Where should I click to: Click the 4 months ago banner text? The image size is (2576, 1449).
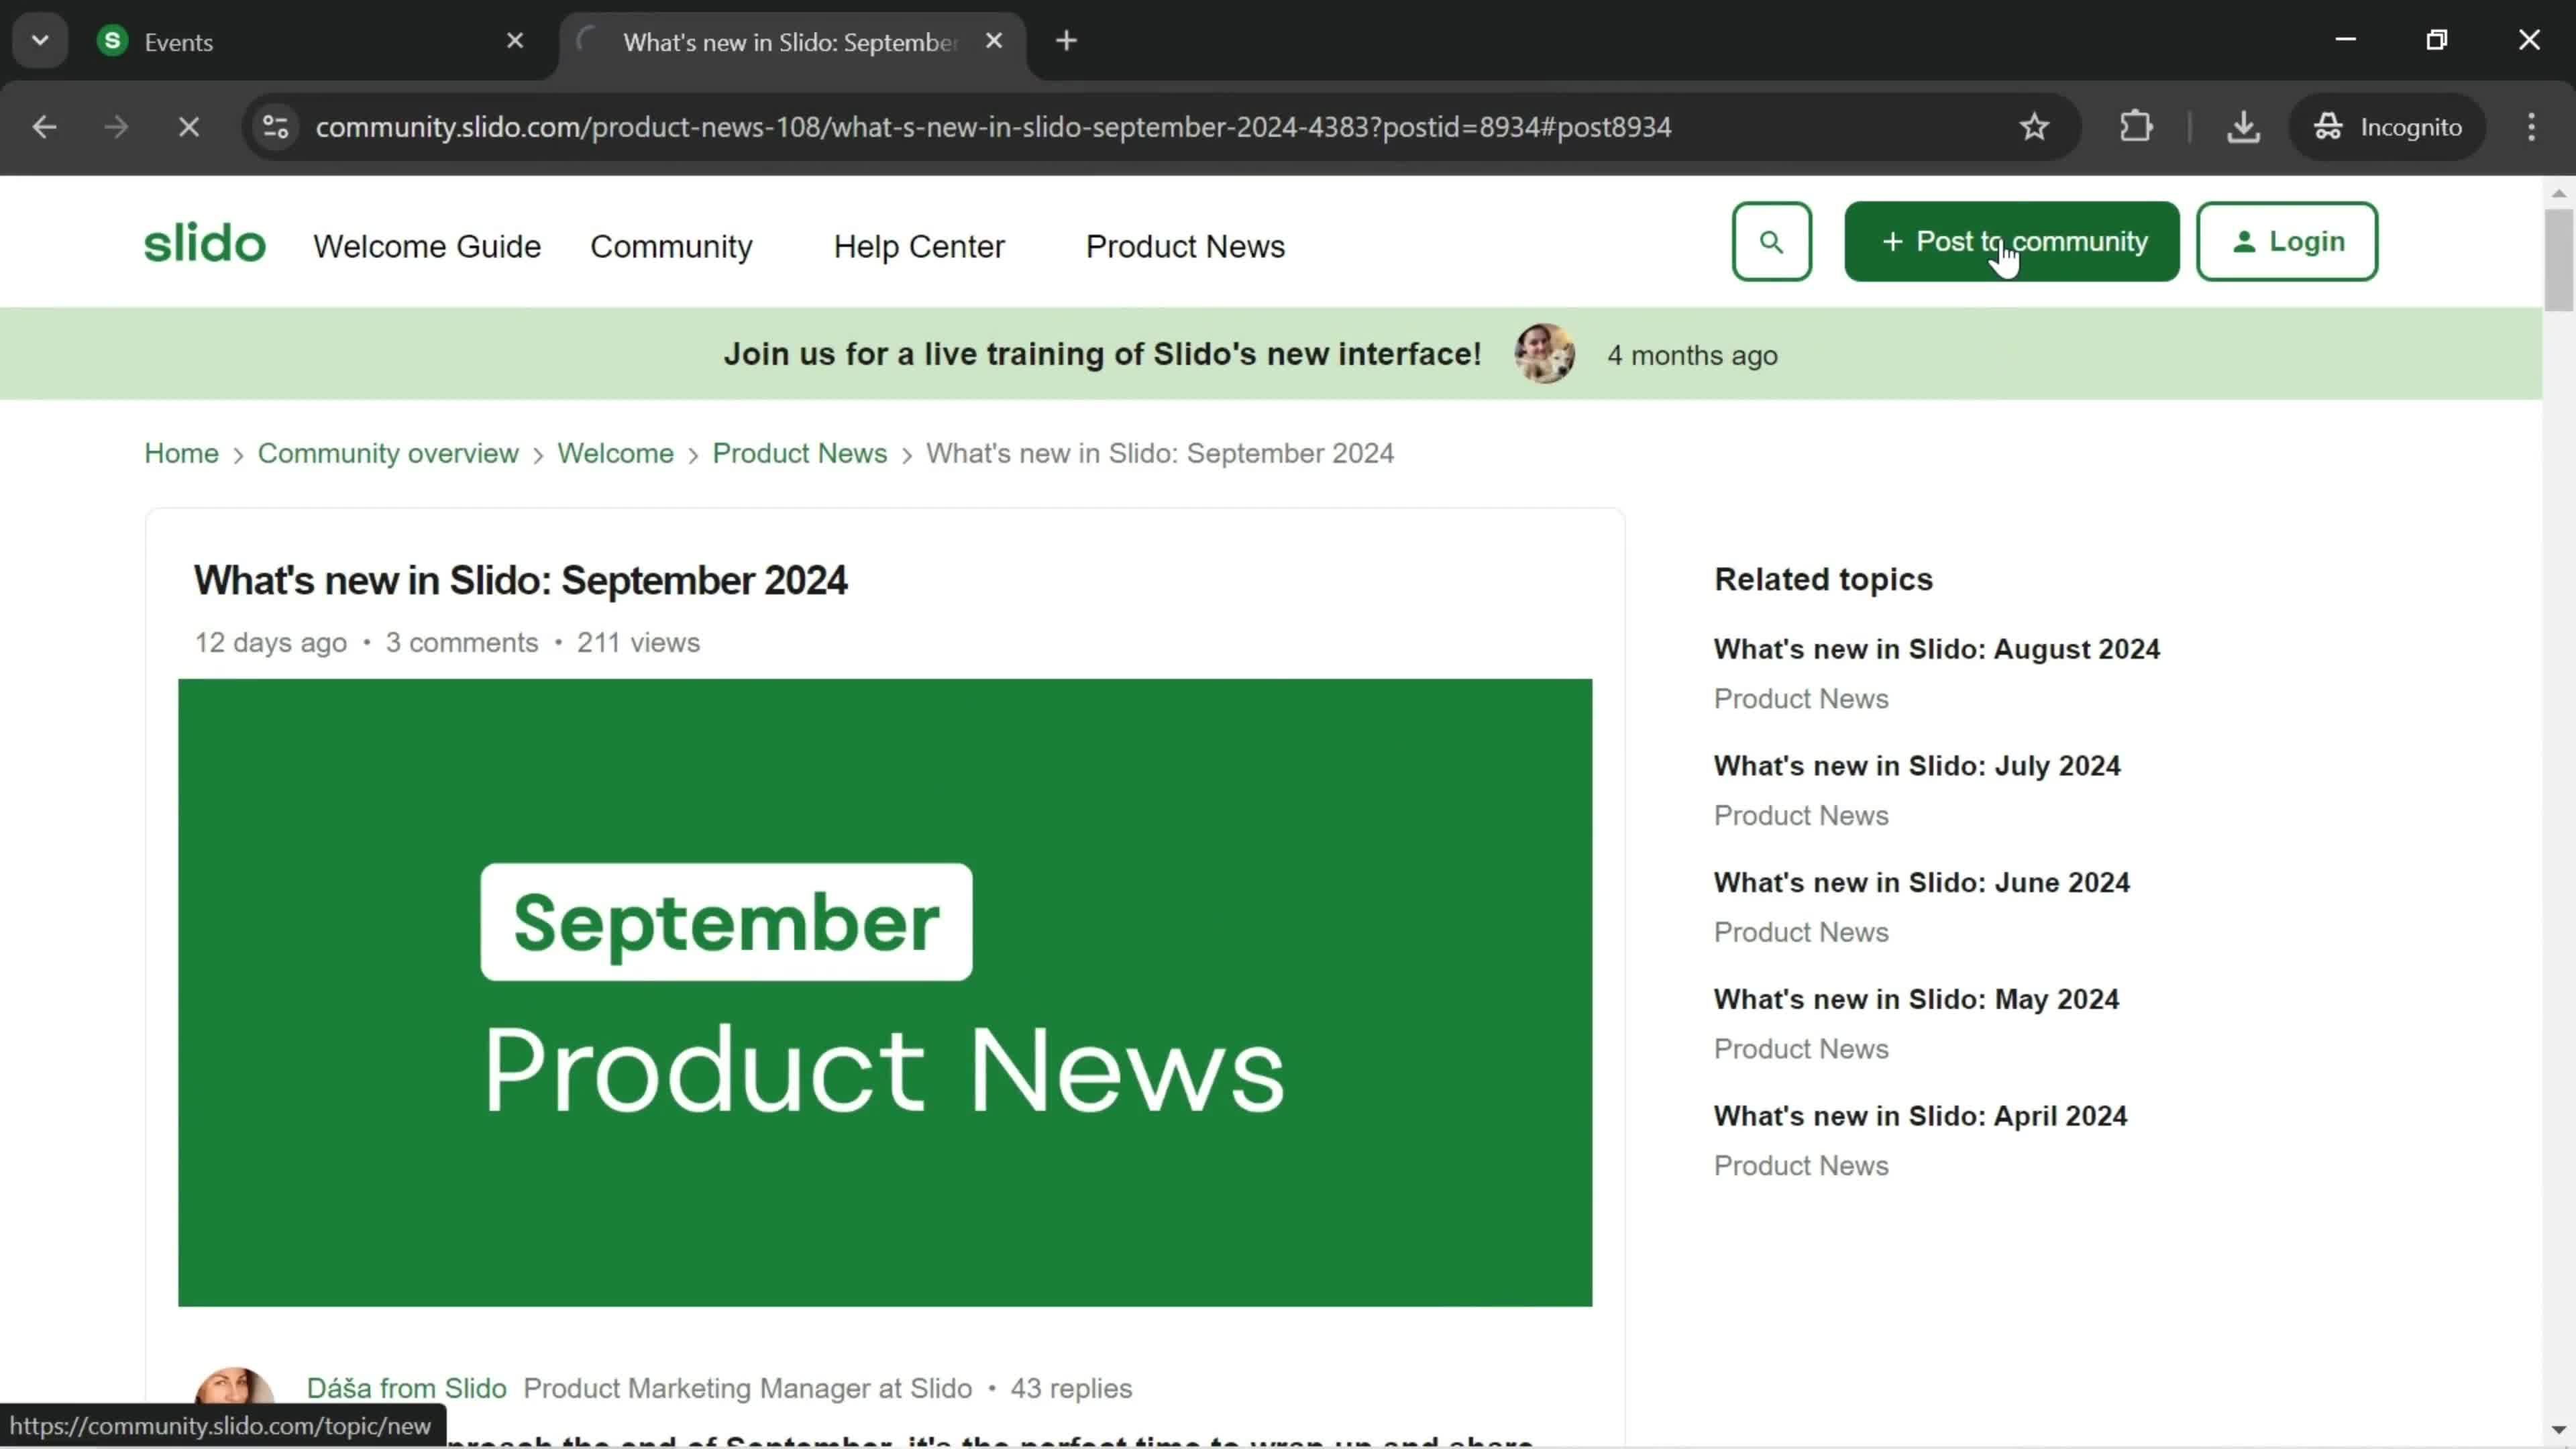tap(1692, 355)
